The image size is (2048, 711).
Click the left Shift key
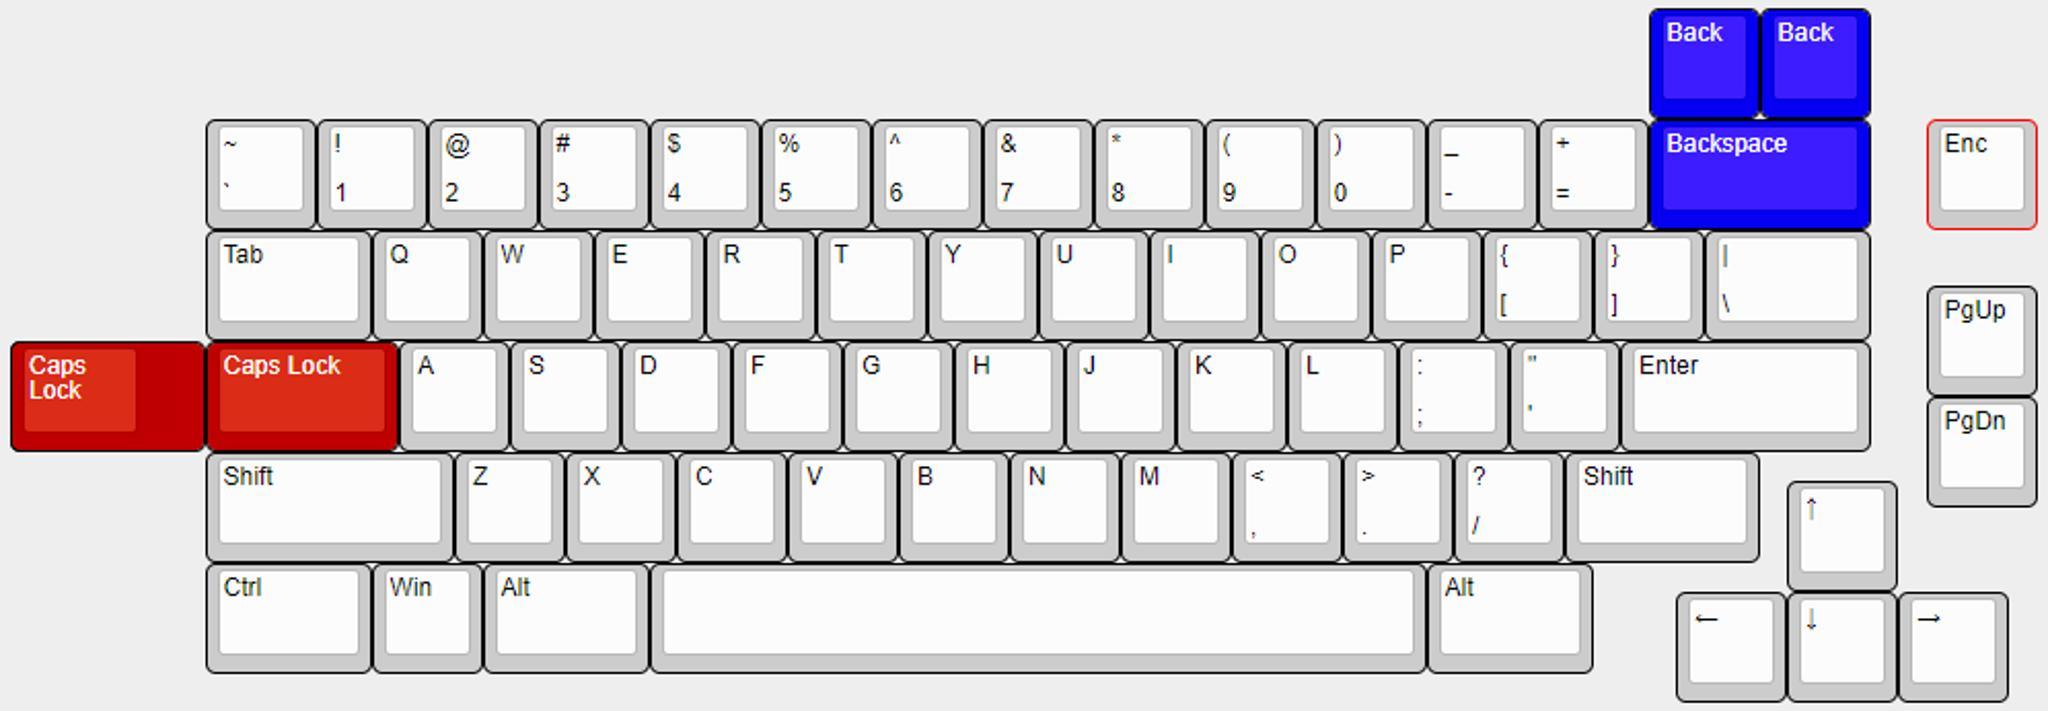tap(330, 508)
